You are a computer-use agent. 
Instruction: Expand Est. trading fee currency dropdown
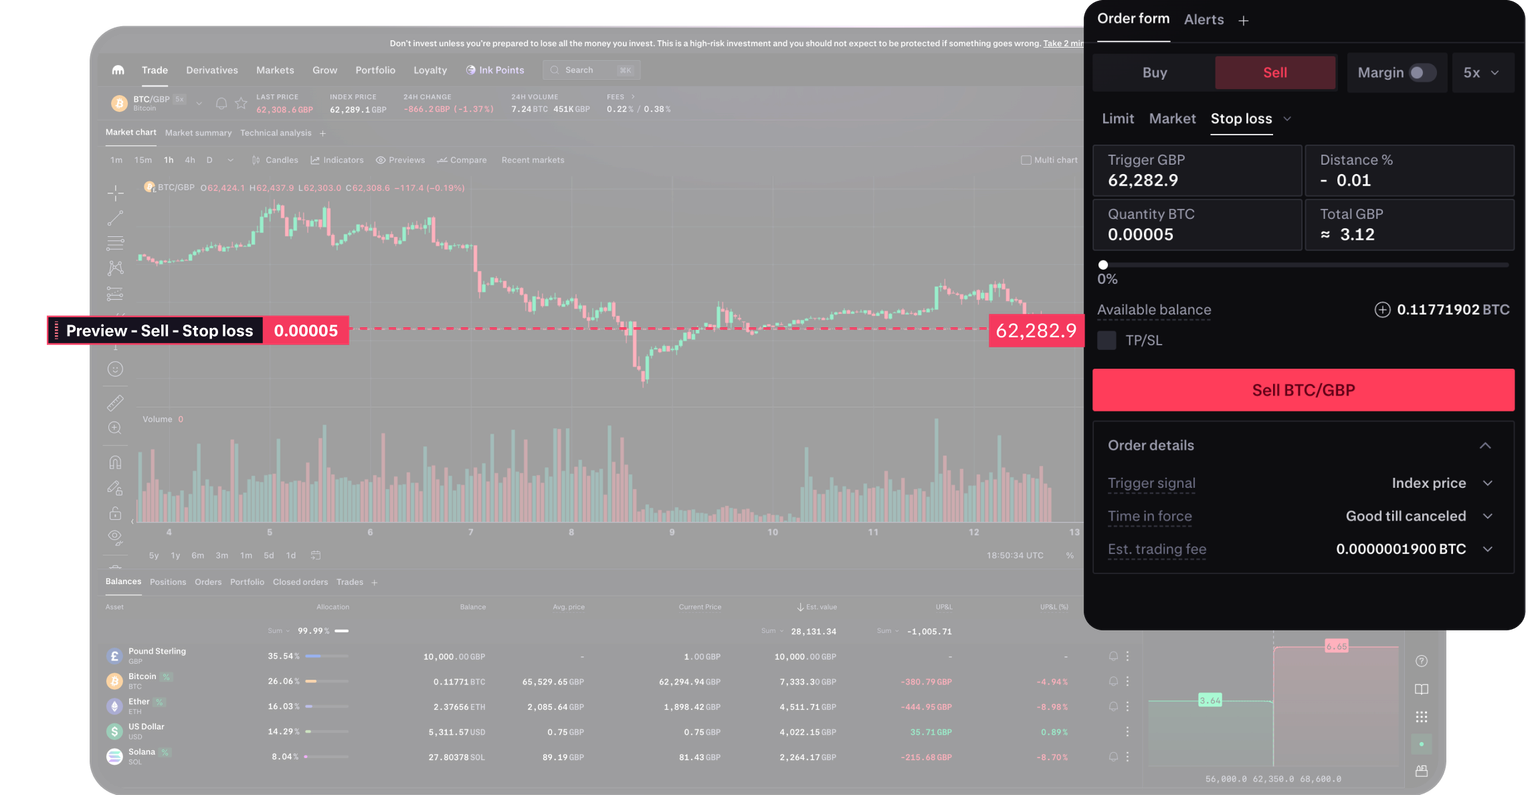[1488, 549]
